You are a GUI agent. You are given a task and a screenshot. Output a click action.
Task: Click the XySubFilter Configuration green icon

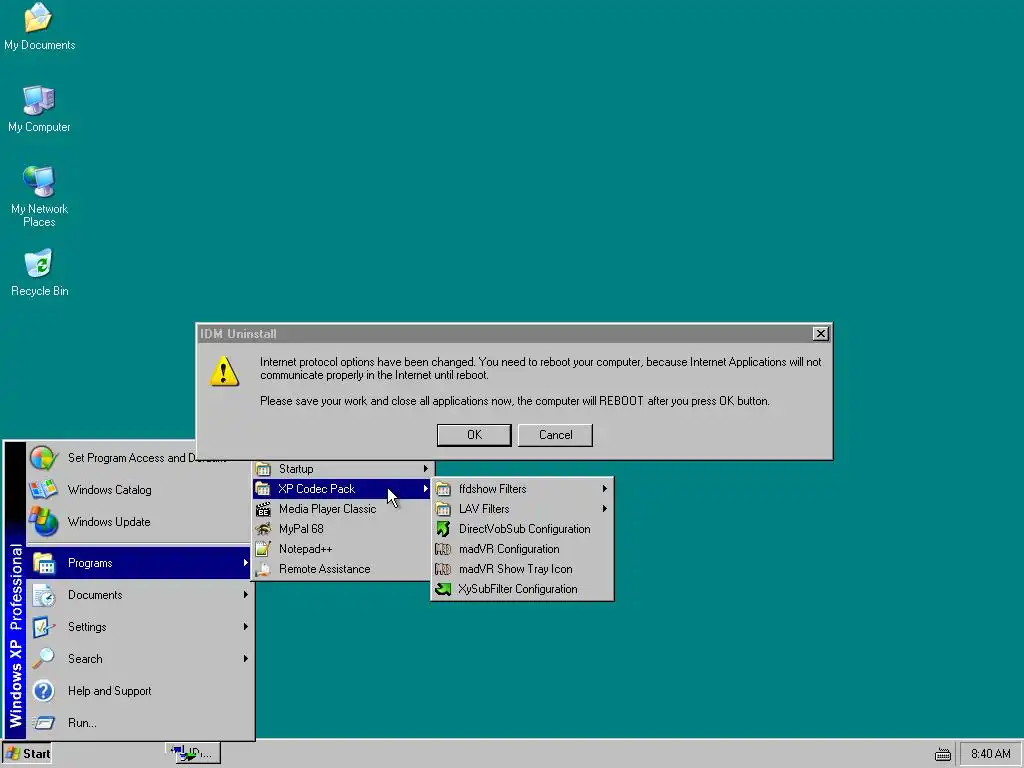443,589
